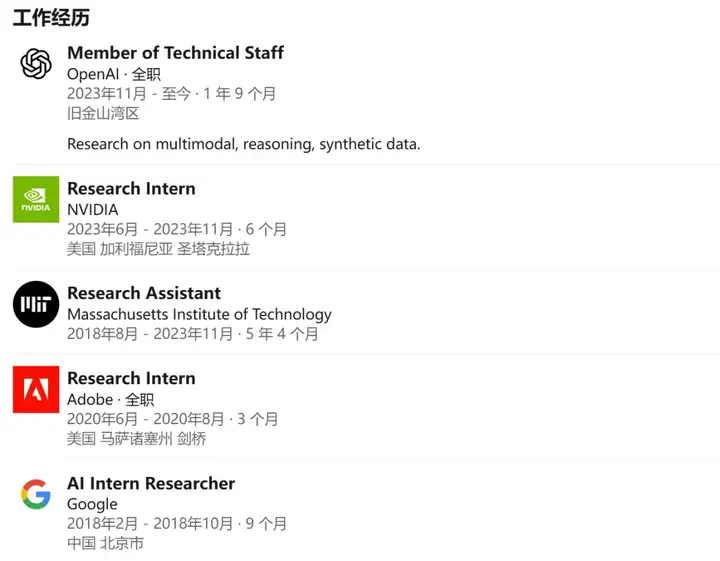Open the Research Assistant job title

[144, 293]
